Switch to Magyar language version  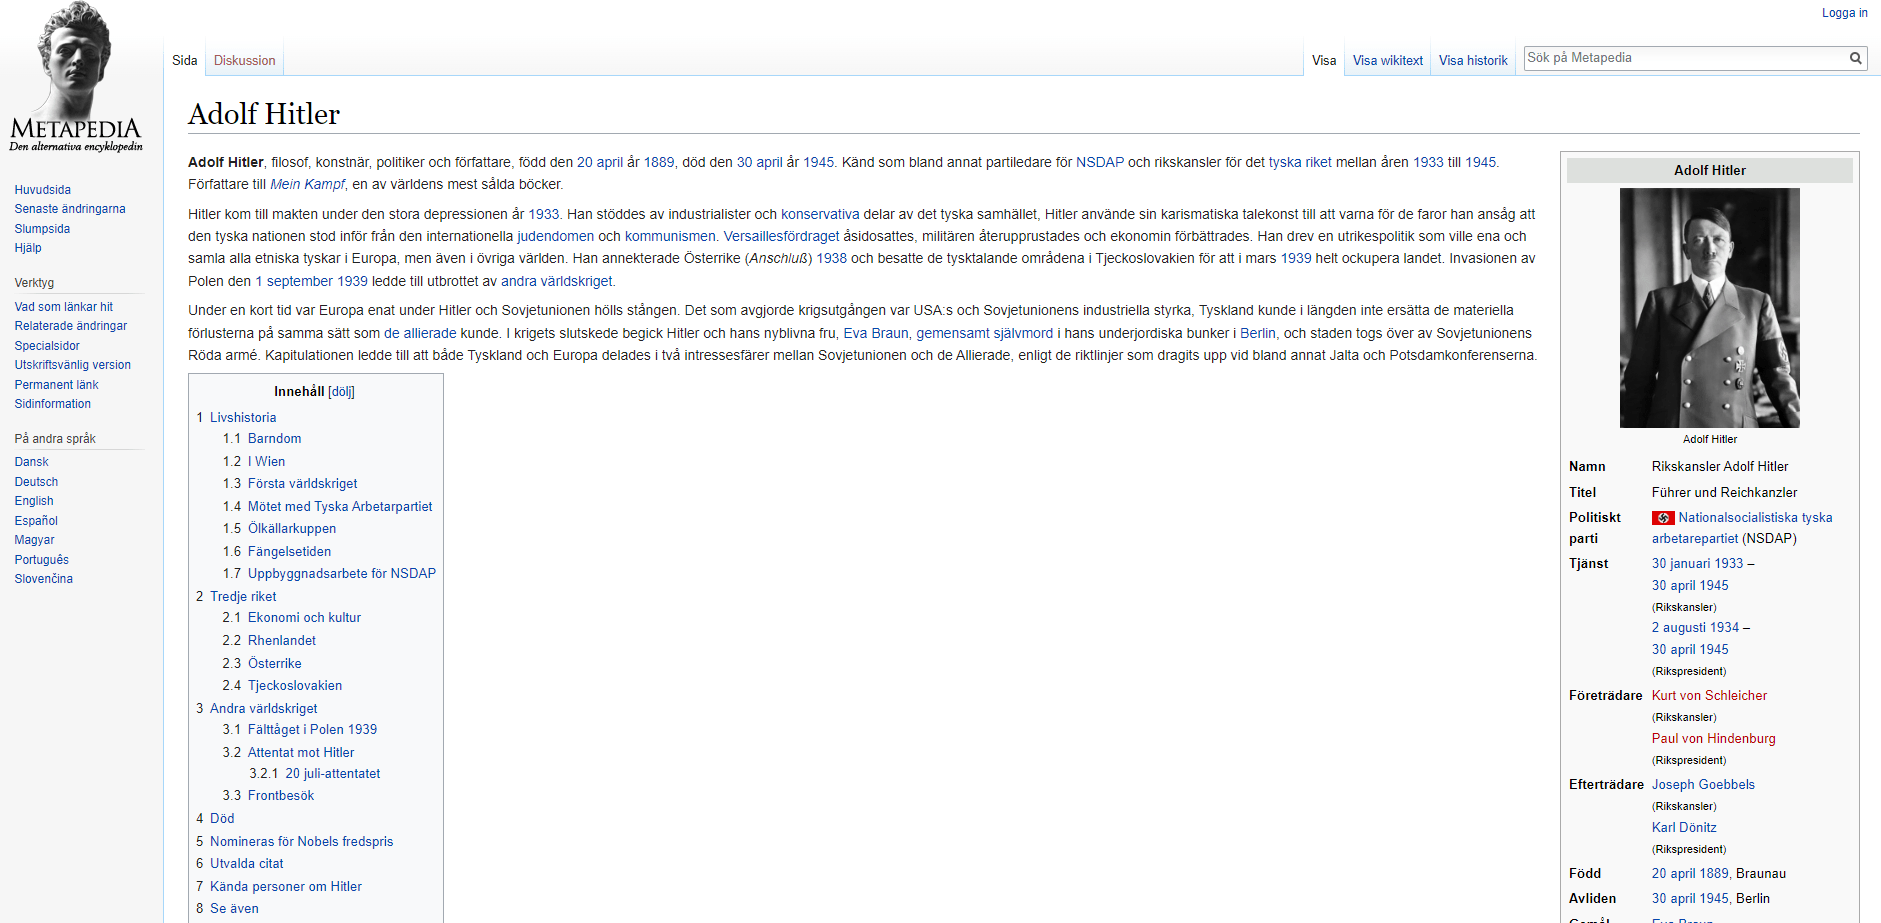point(34,540)
